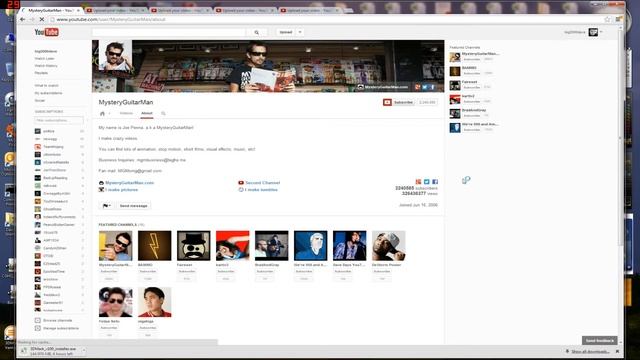Open My subscriptions in the sidebar
The width and height of the screenshot is (640, 360).
point(49,93)
